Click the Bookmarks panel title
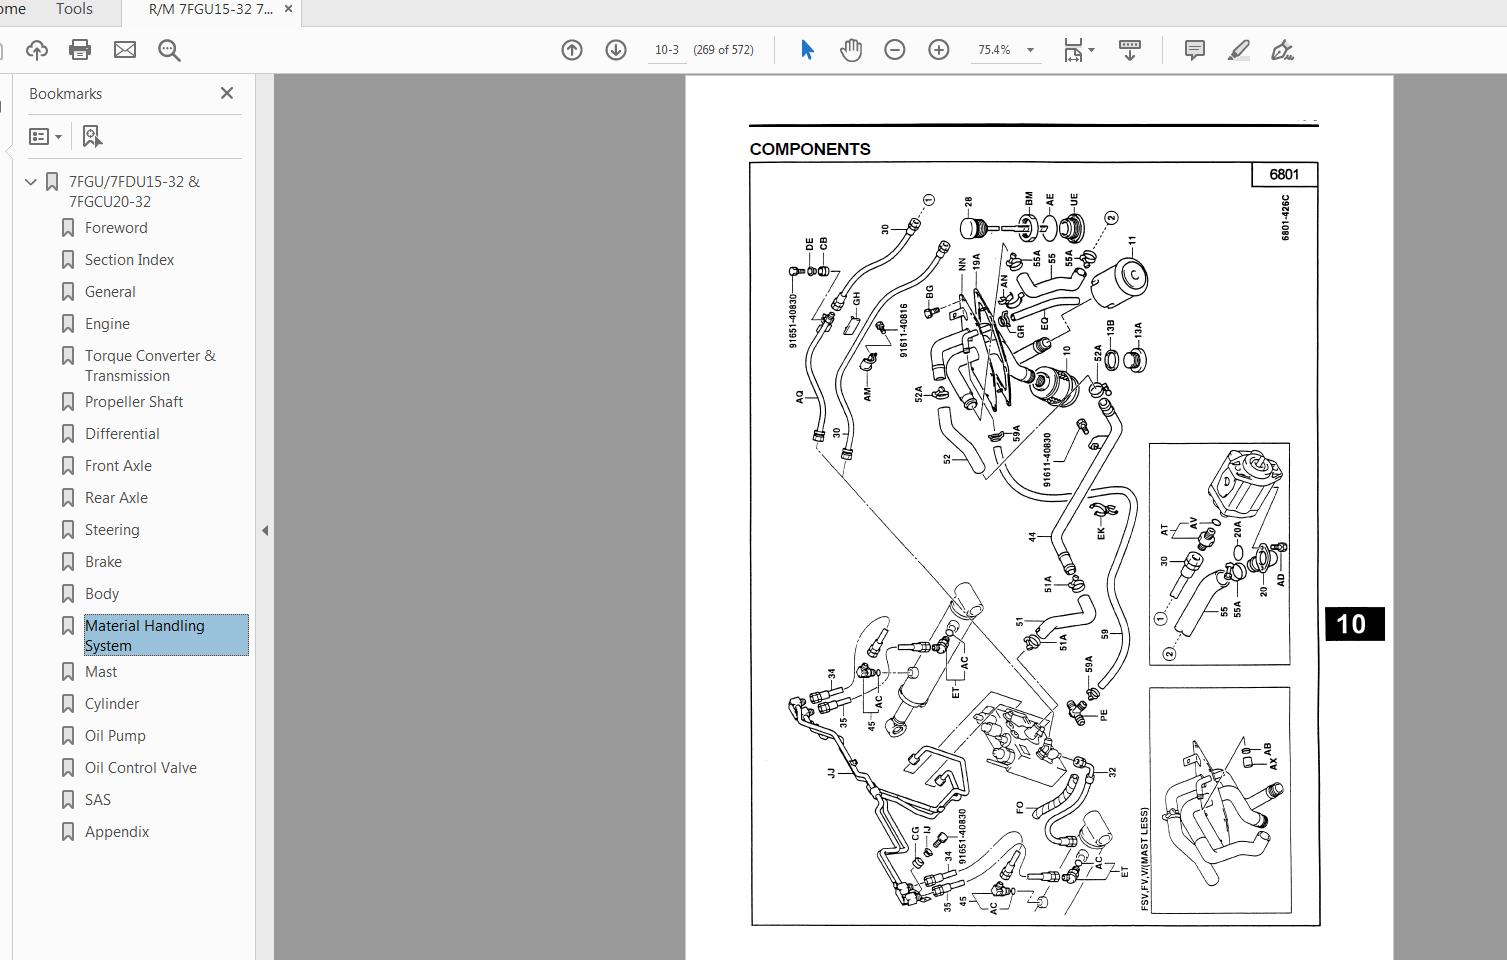The image size is (1507, 960). click(x=65, y=93)
